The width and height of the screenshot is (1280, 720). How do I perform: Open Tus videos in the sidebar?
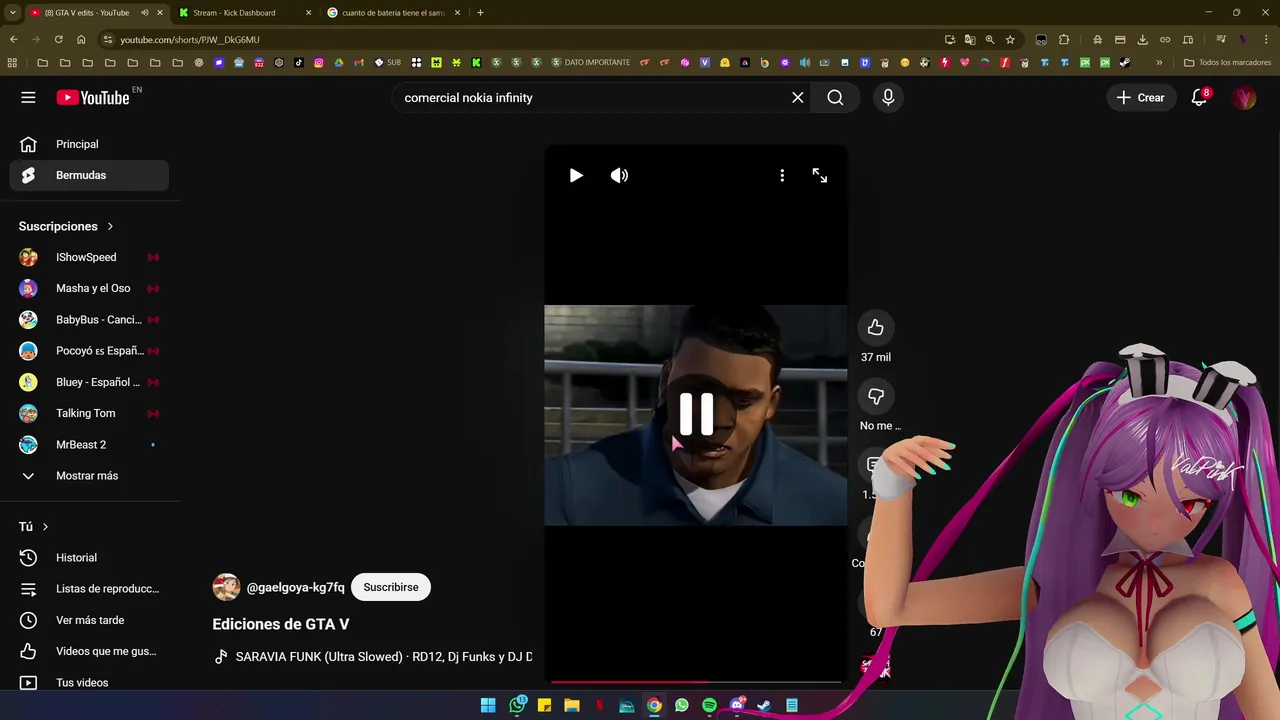[89, 682]
